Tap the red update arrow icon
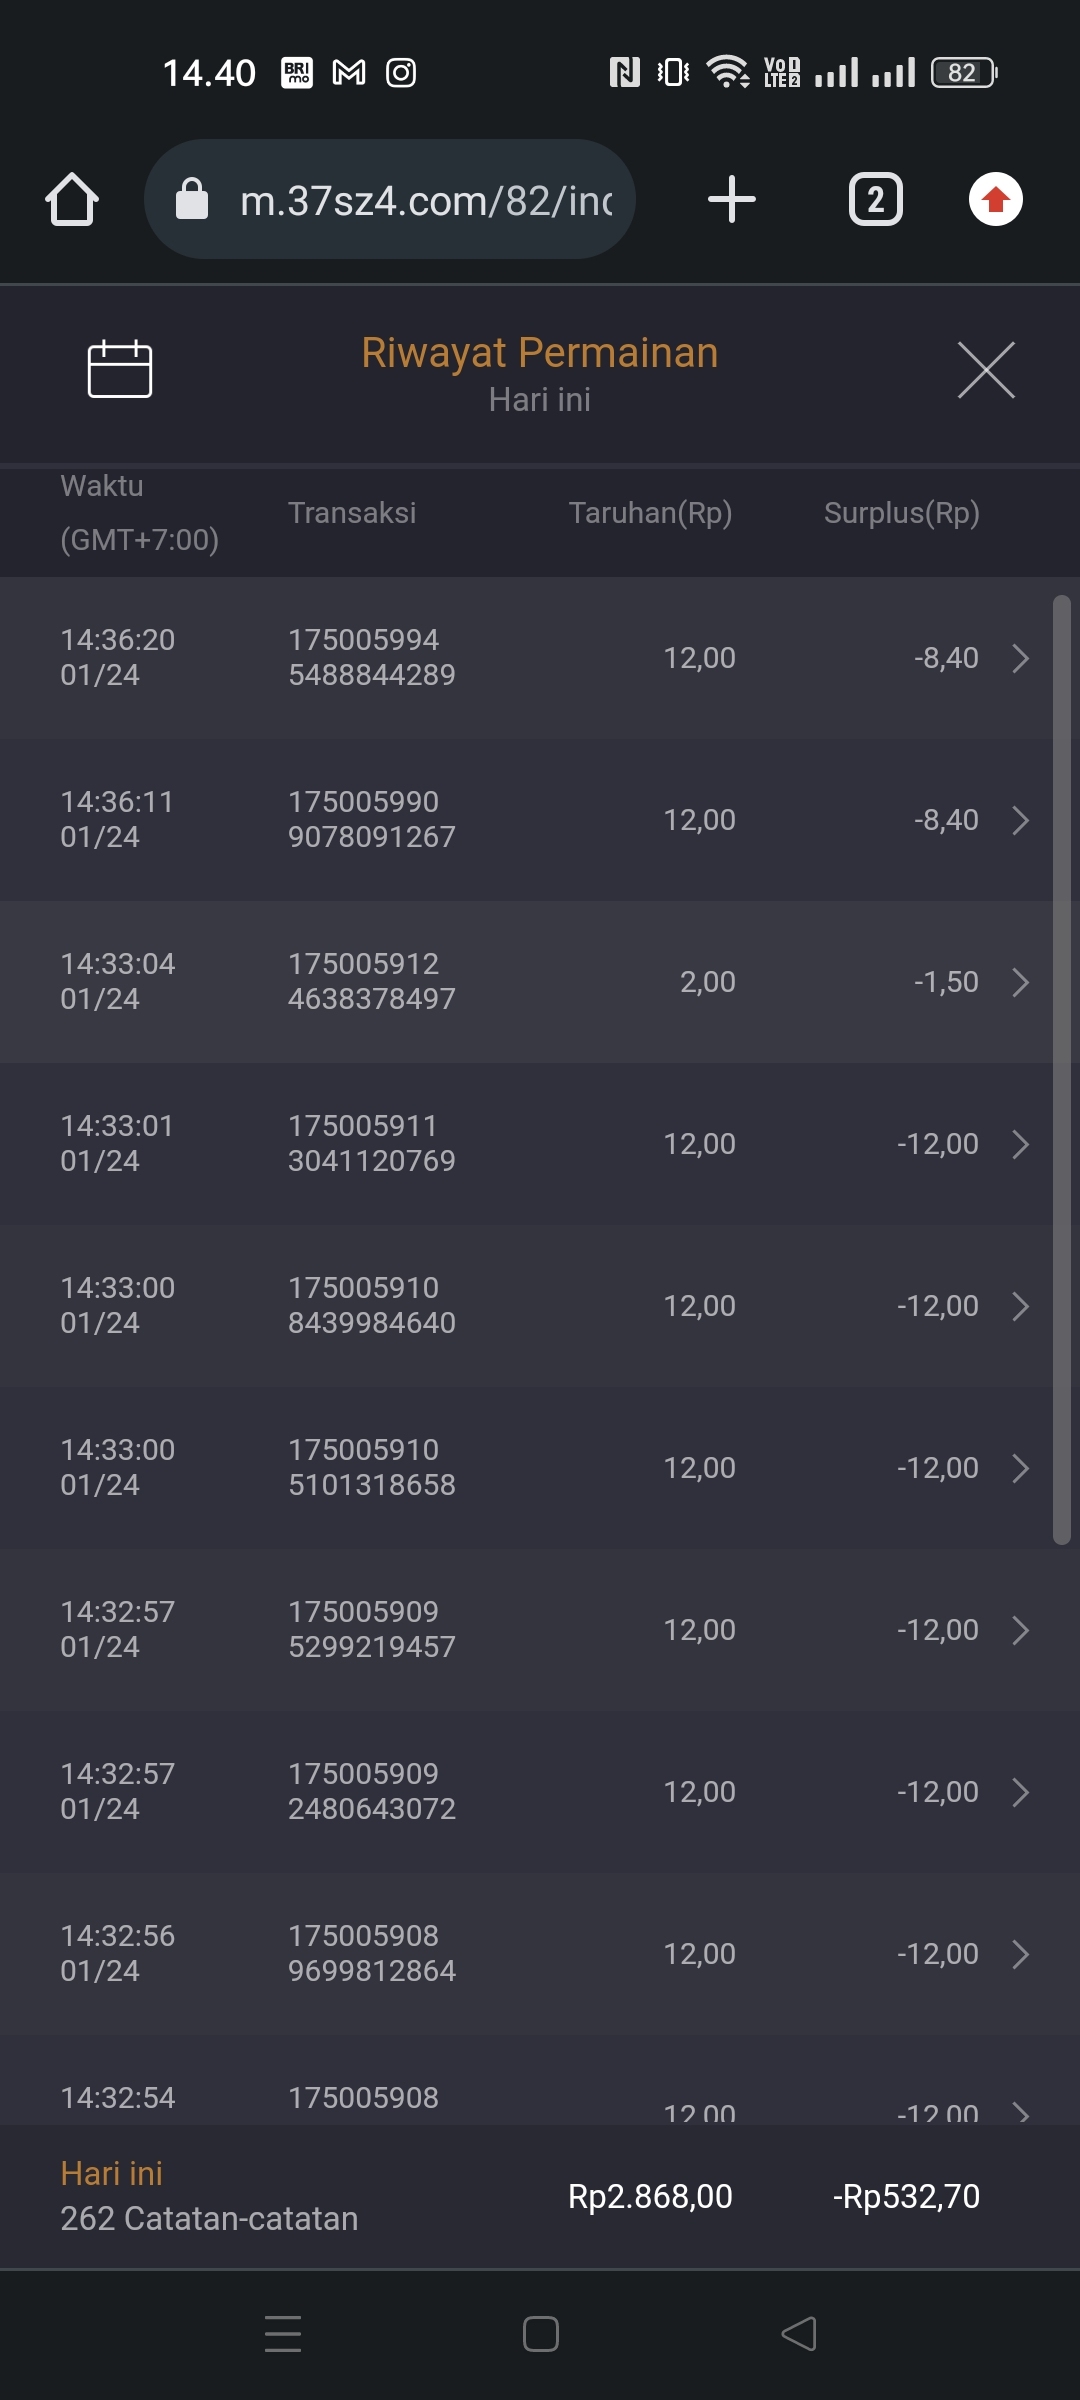This screenshot has width=1080, height=2400. 995,200
